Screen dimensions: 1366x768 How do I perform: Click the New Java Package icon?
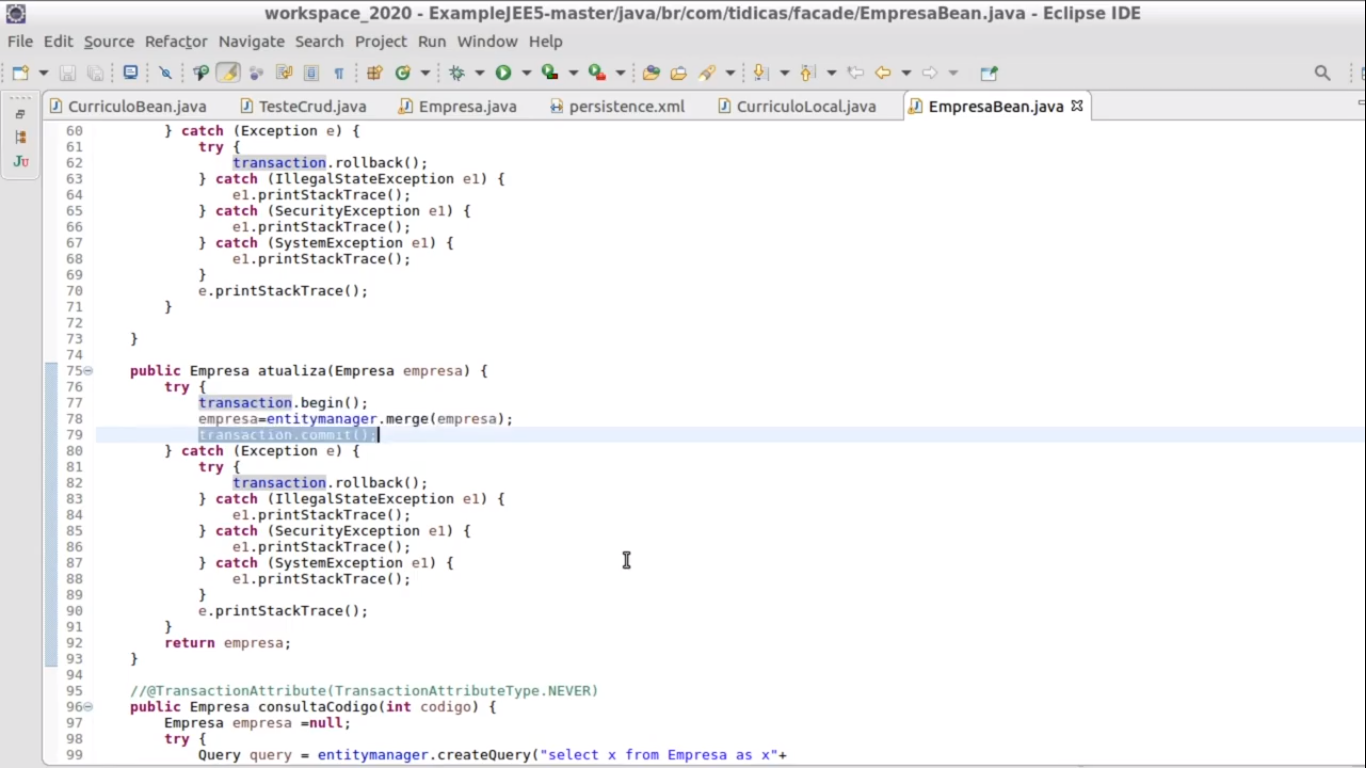(375, 73)
